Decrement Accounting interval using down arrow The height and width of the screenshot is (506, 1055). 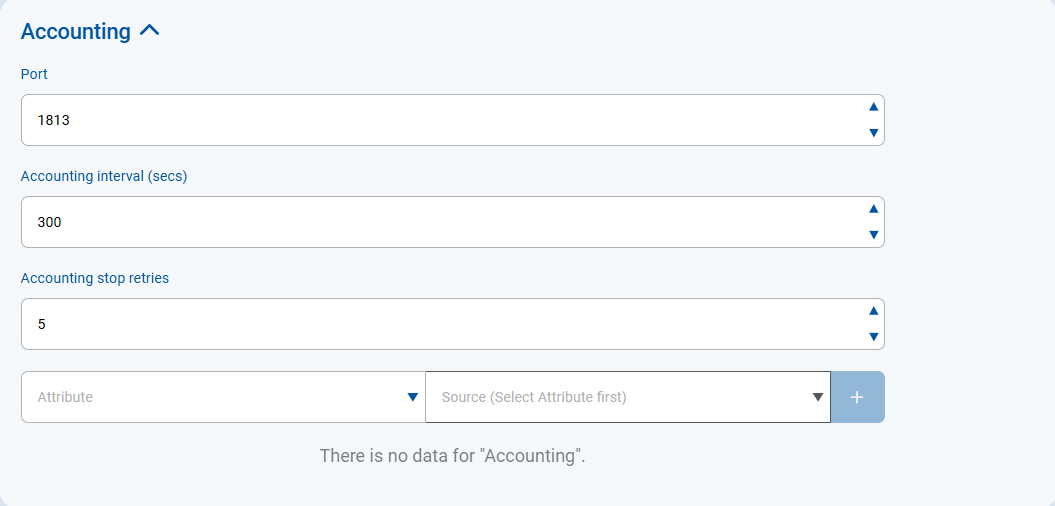click(x=873, y=235)
